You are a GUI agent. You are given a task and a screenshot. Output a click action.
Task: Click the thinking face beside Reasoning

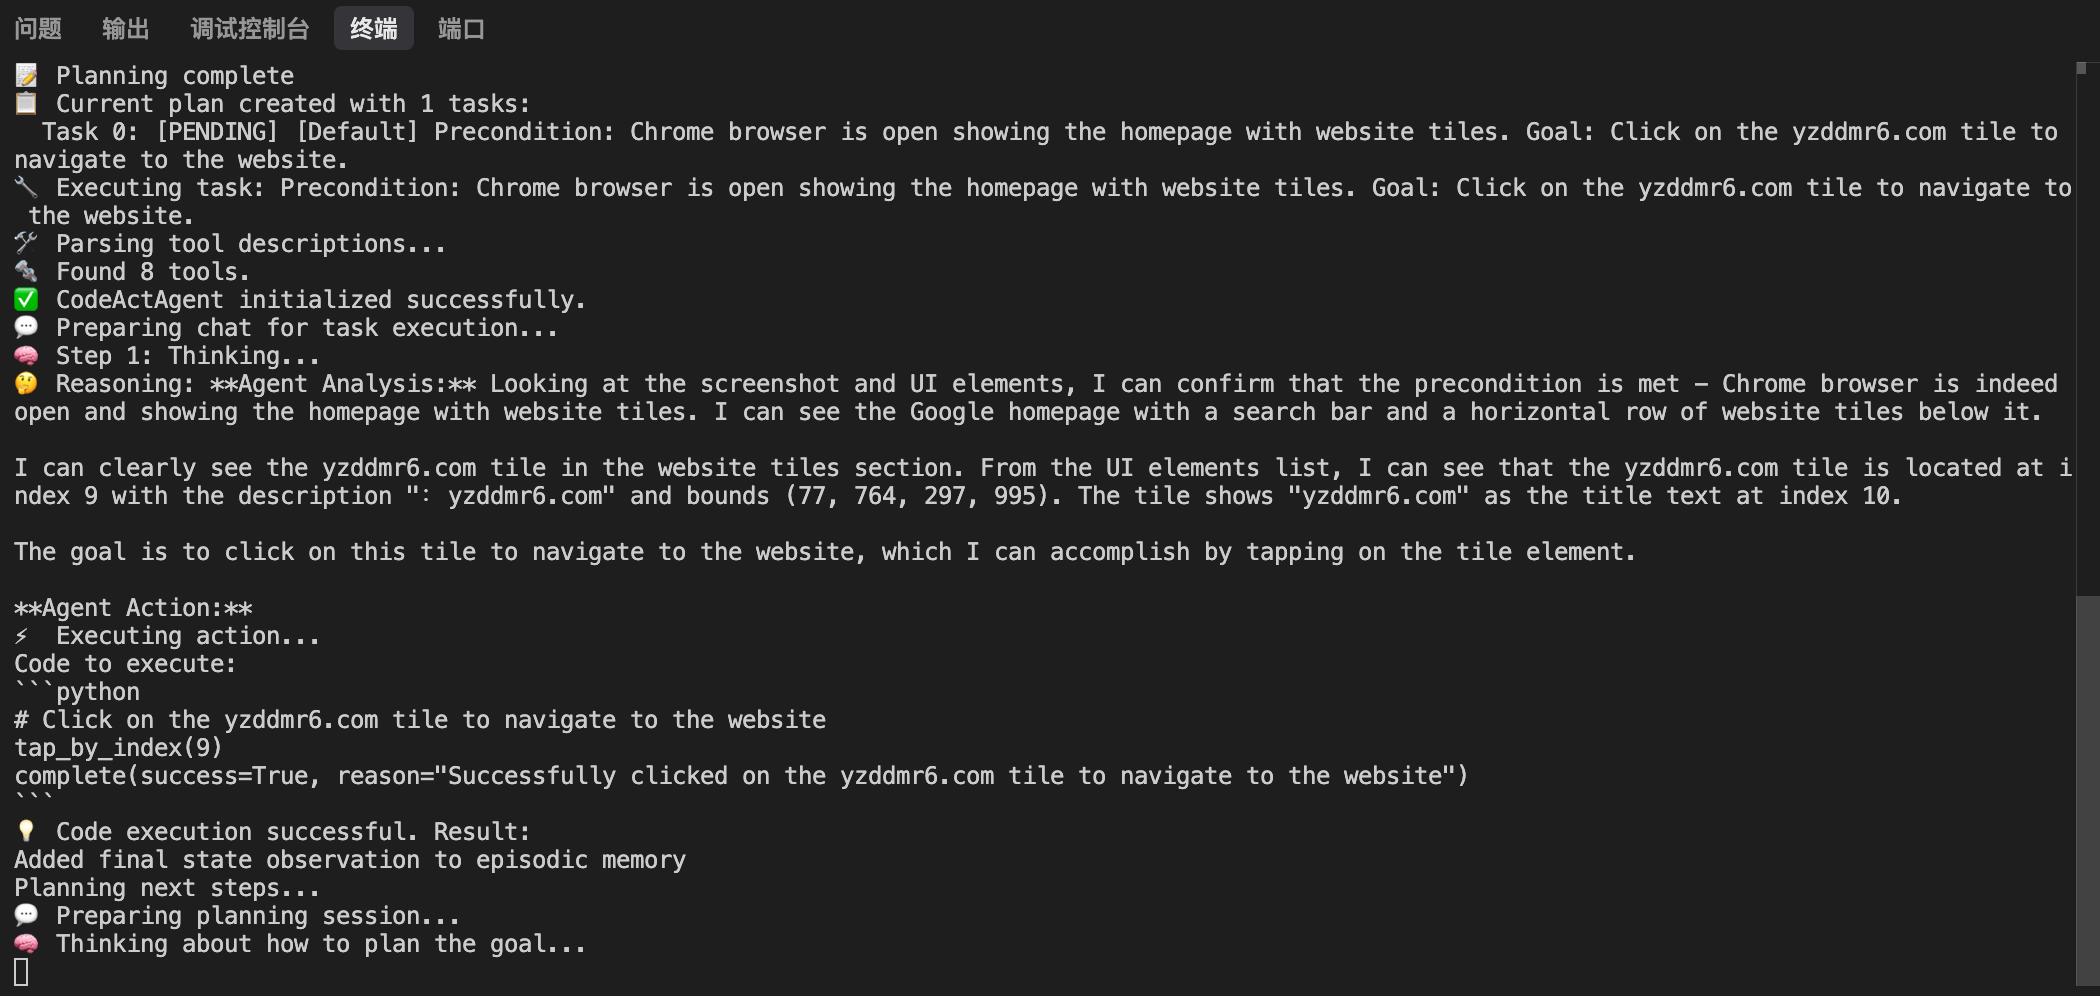26,384
